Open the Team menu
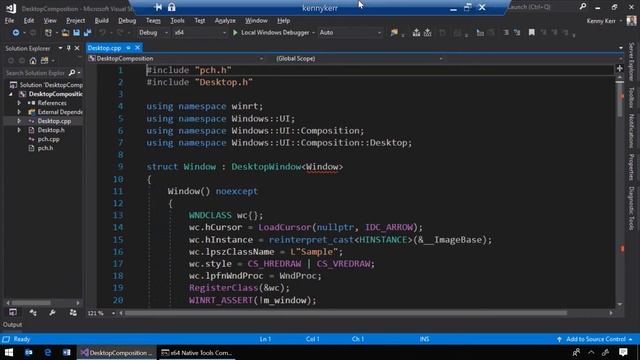Viewport: 640px width, 360px height. [x=153, y=20]
